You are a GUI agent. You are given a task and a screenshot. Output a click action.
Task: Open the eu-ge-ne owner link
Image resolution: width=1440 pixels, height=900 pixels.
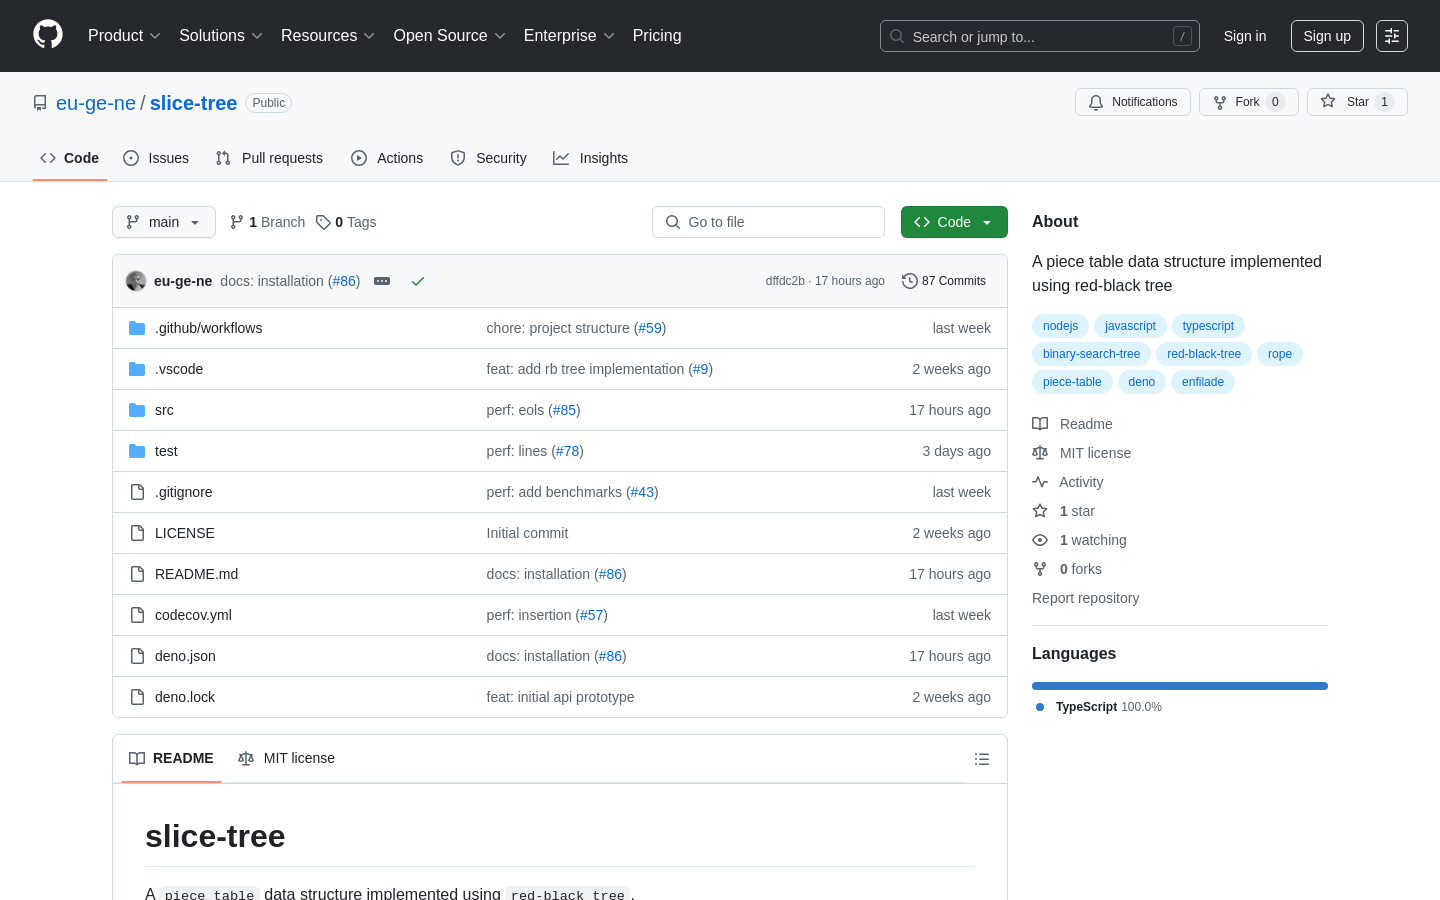tap(96, 103)
